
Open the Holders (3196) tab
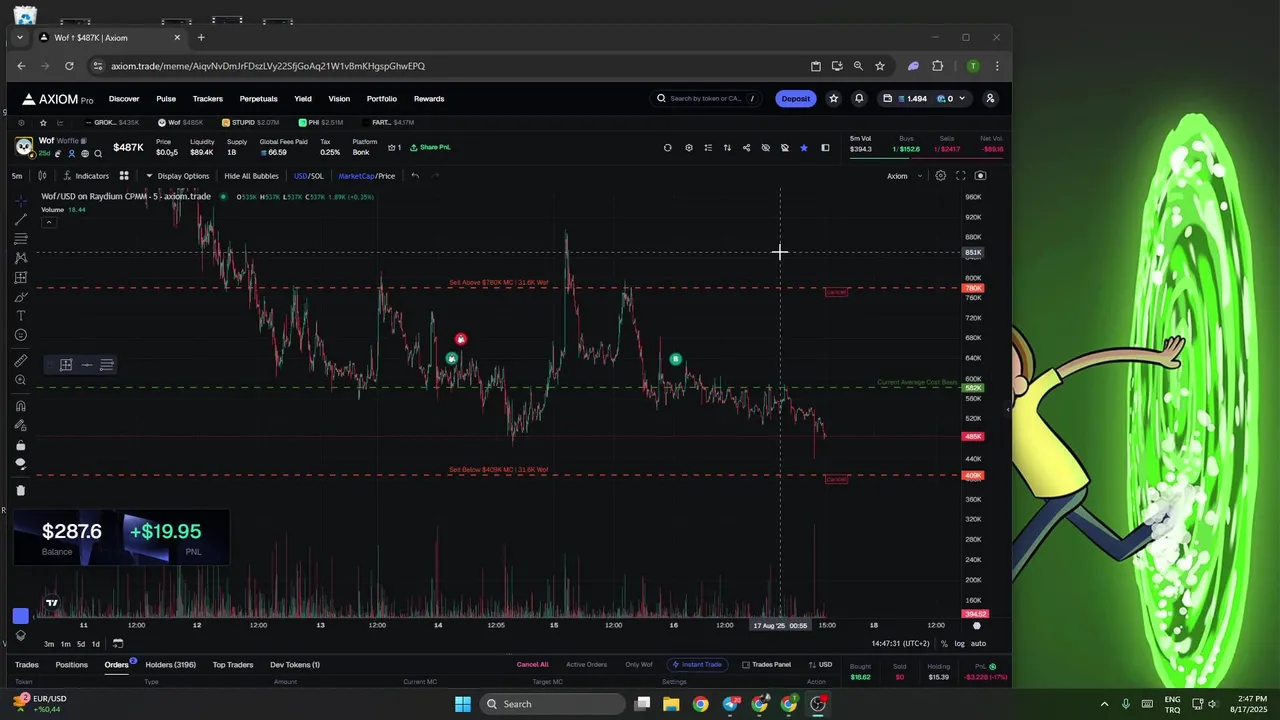pos(170,665)
